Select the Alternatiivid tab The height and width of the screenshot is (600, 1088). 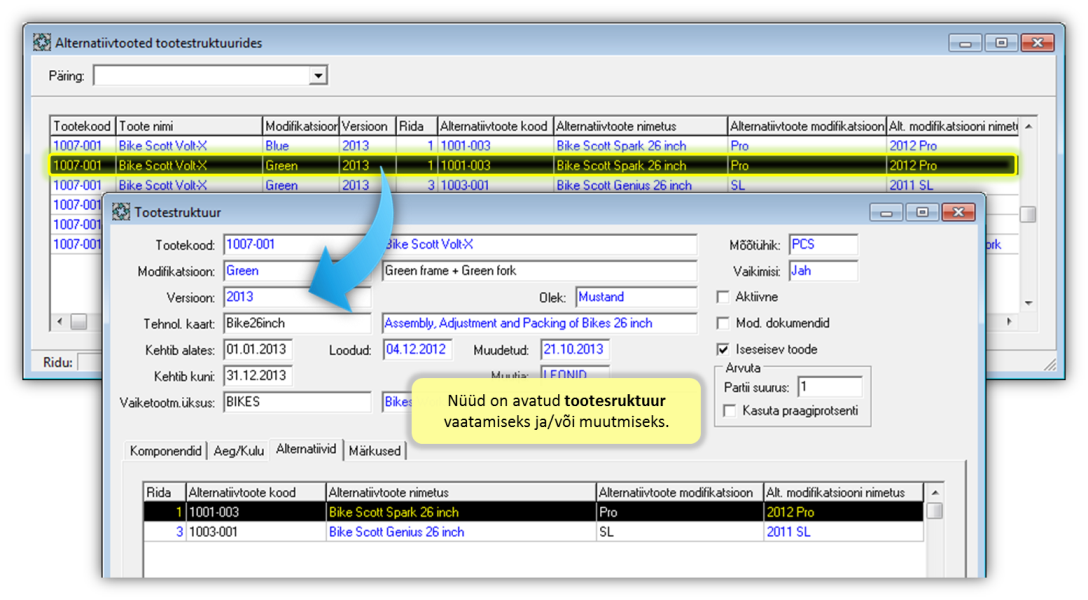[306, 449]
